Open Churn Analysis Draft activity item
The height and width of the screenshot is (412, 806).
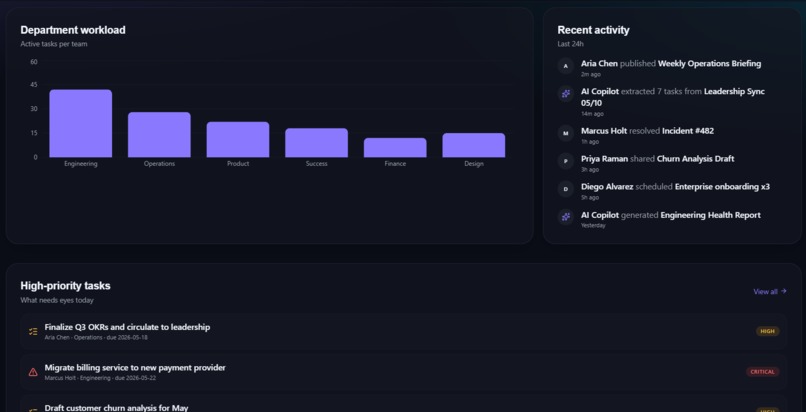click(x=695, y=159)
